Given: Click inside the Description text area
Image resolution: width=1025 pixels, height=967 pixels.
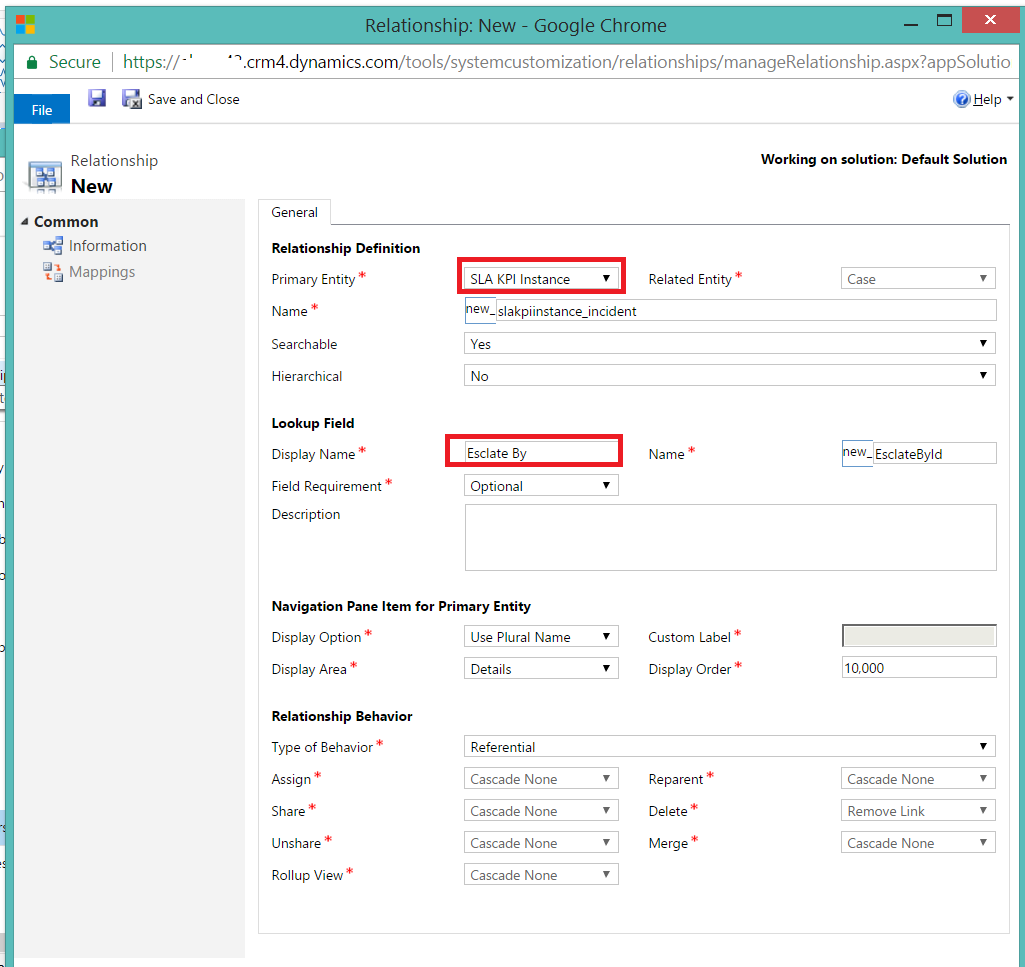Looking at the screenshot, I should 730,537.
